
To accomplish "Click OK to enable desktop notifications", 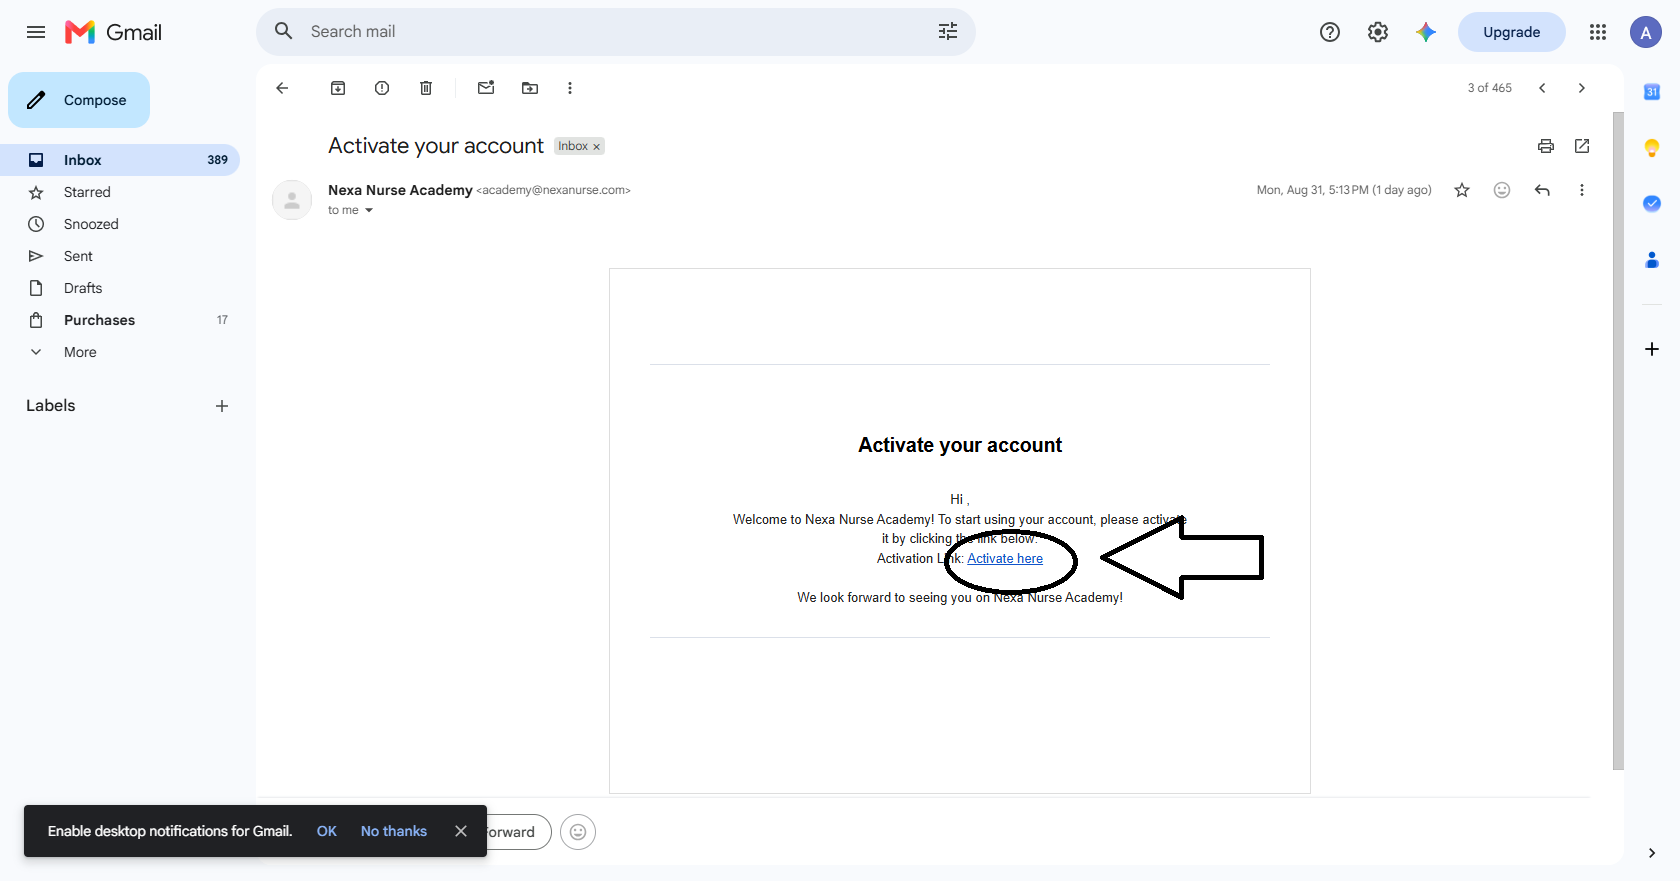I will tap(327, 831).
